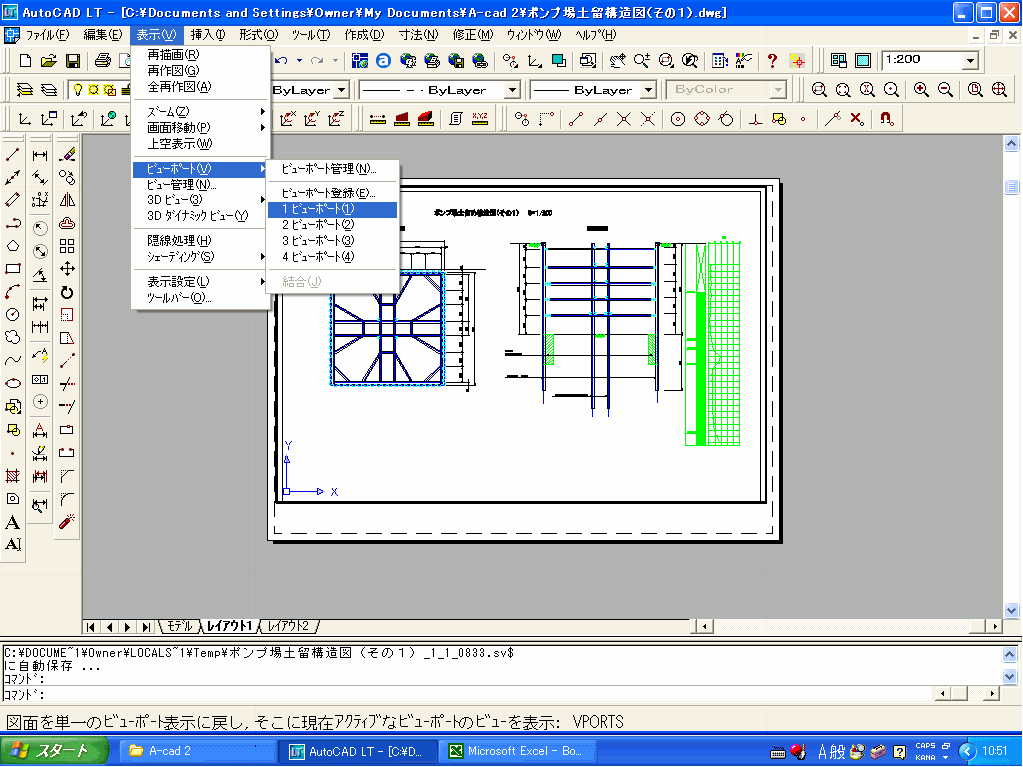Expand the 画面移動(P) submenu

click(x=201, y=128)
